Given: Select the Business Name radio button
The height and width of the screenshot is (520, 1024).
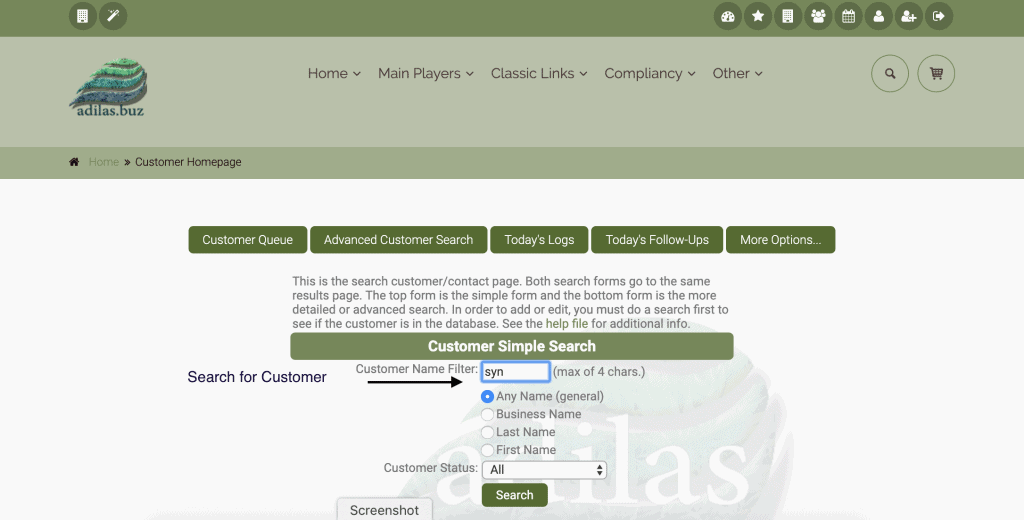Looking at the screenshot, I should tap(487, 414).
